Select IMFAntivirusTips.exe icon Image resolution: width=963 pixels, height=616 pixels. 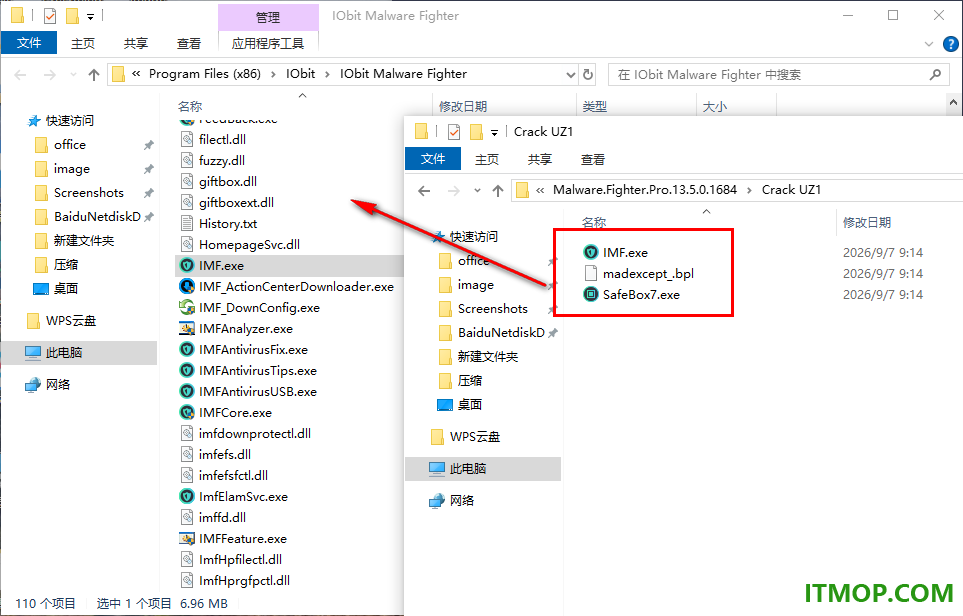coord(187,371)
